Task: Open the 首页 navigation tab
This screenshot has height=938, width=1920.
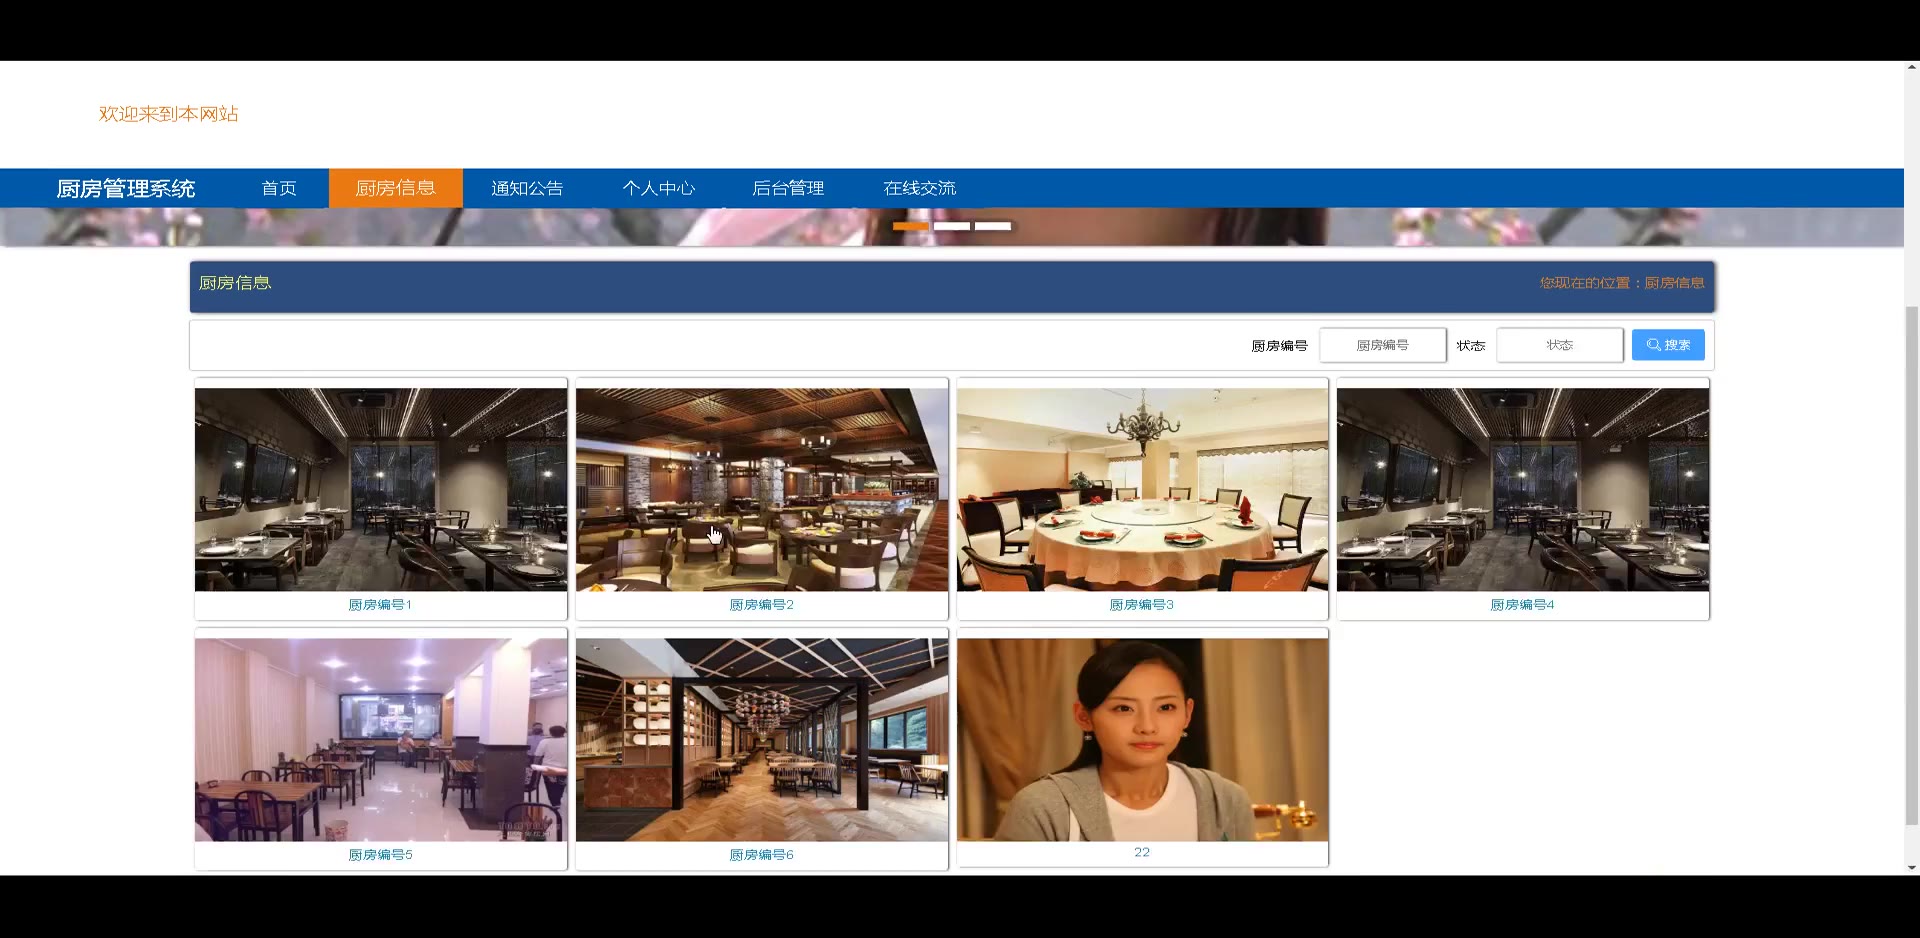Action: (x=279, y=188)
